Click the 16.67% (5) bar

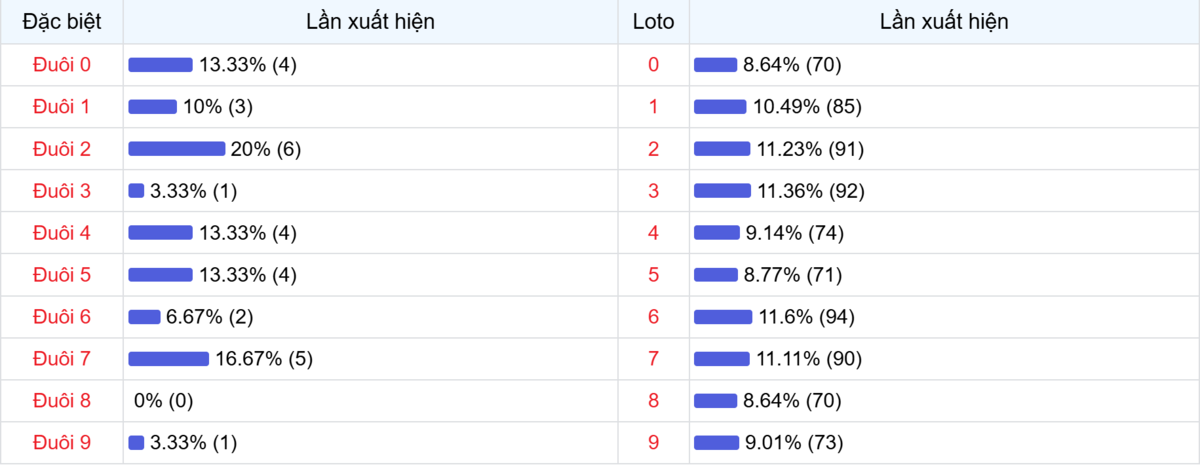coord(169,359)
